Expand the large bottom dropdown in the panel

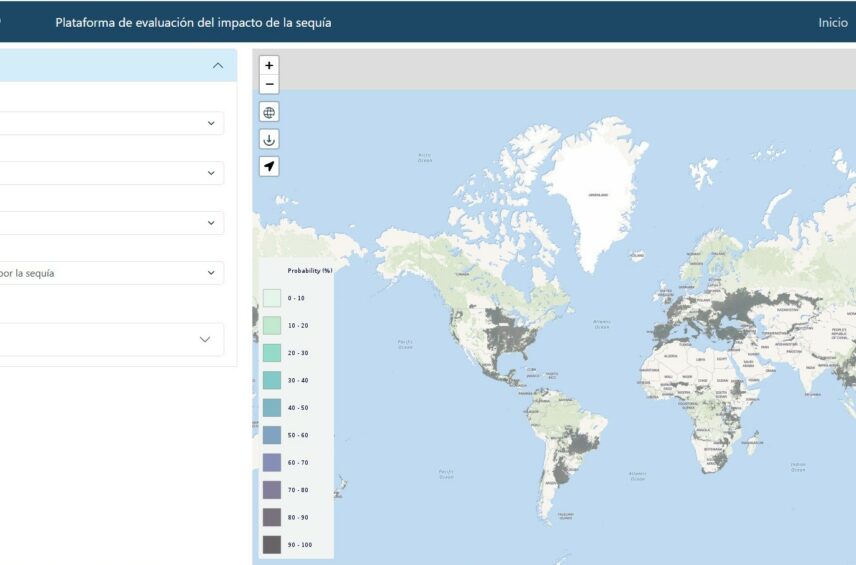pos(112,339)
